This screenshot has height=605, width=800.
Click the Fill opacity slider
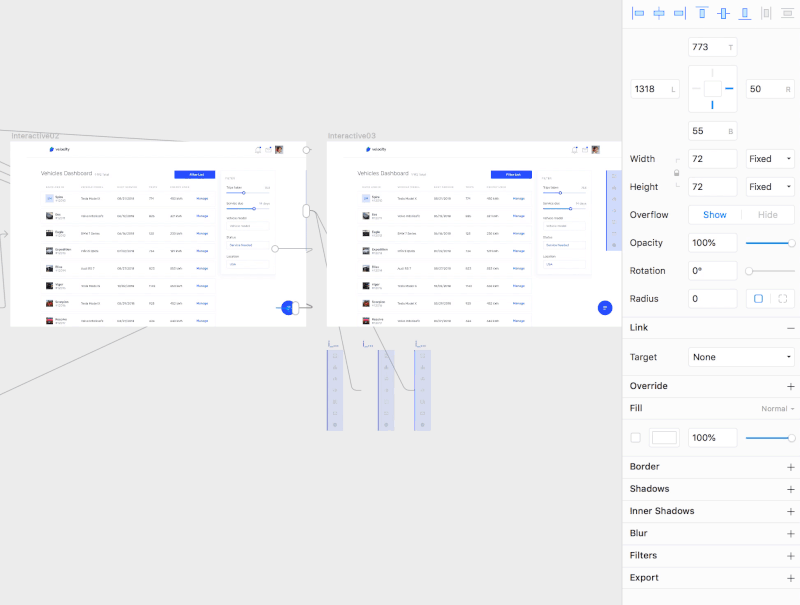click(770, 438)
